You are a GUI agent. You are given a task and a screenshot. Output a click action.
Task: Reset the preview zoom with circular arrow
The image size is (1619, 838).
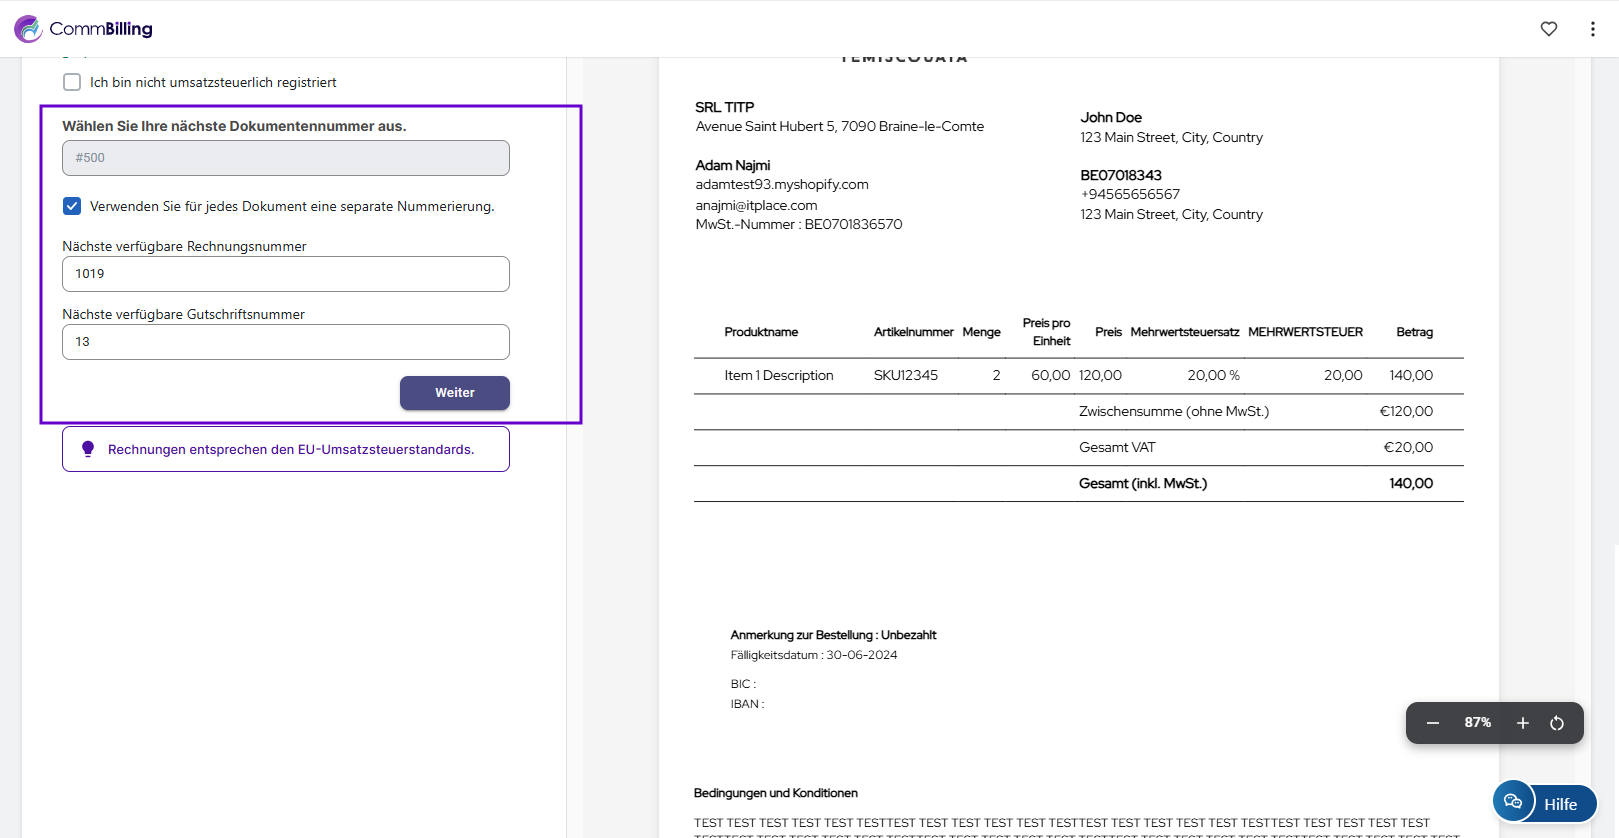(x=1556, y=723)
